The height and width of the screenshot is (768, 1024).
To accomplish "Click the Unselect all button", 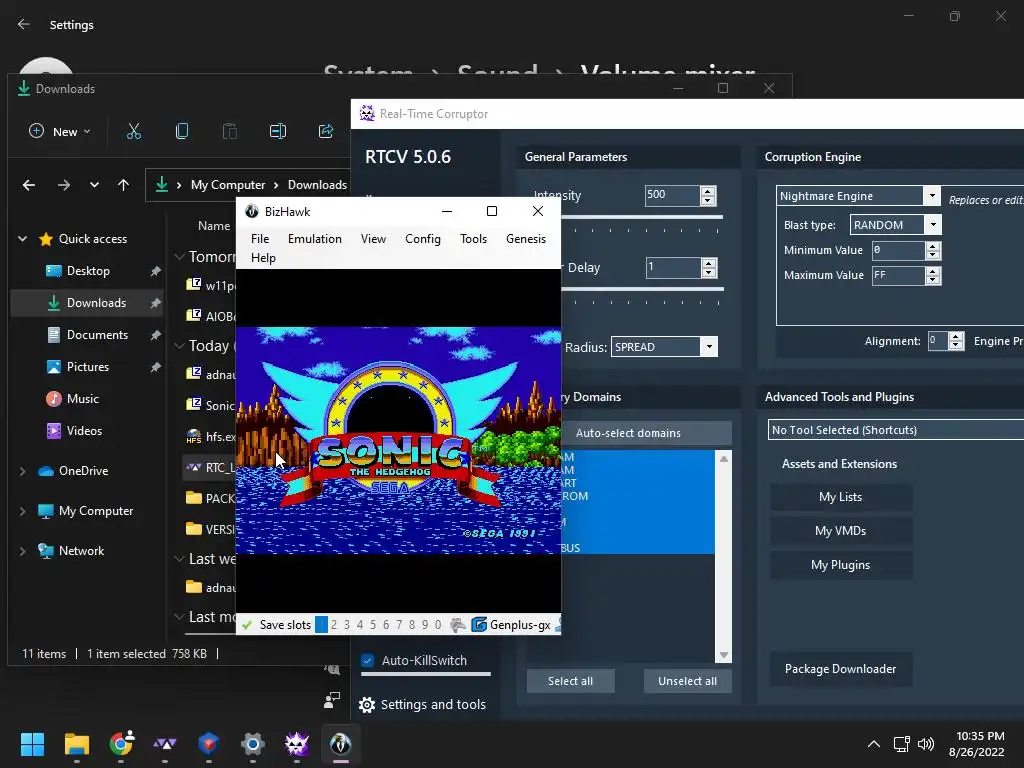I will (x=687, y=681).
